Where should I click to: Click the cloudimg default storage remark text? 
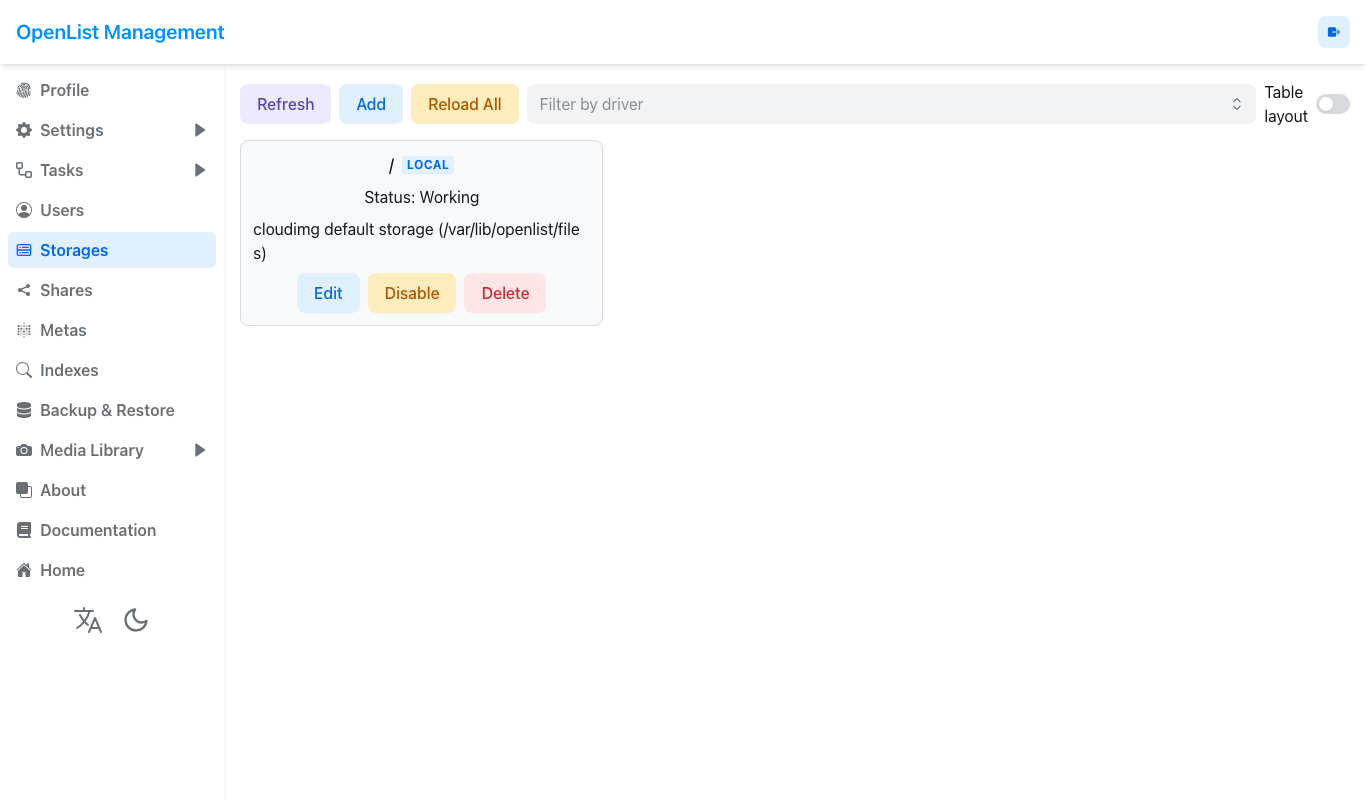(x=416, y=241)
